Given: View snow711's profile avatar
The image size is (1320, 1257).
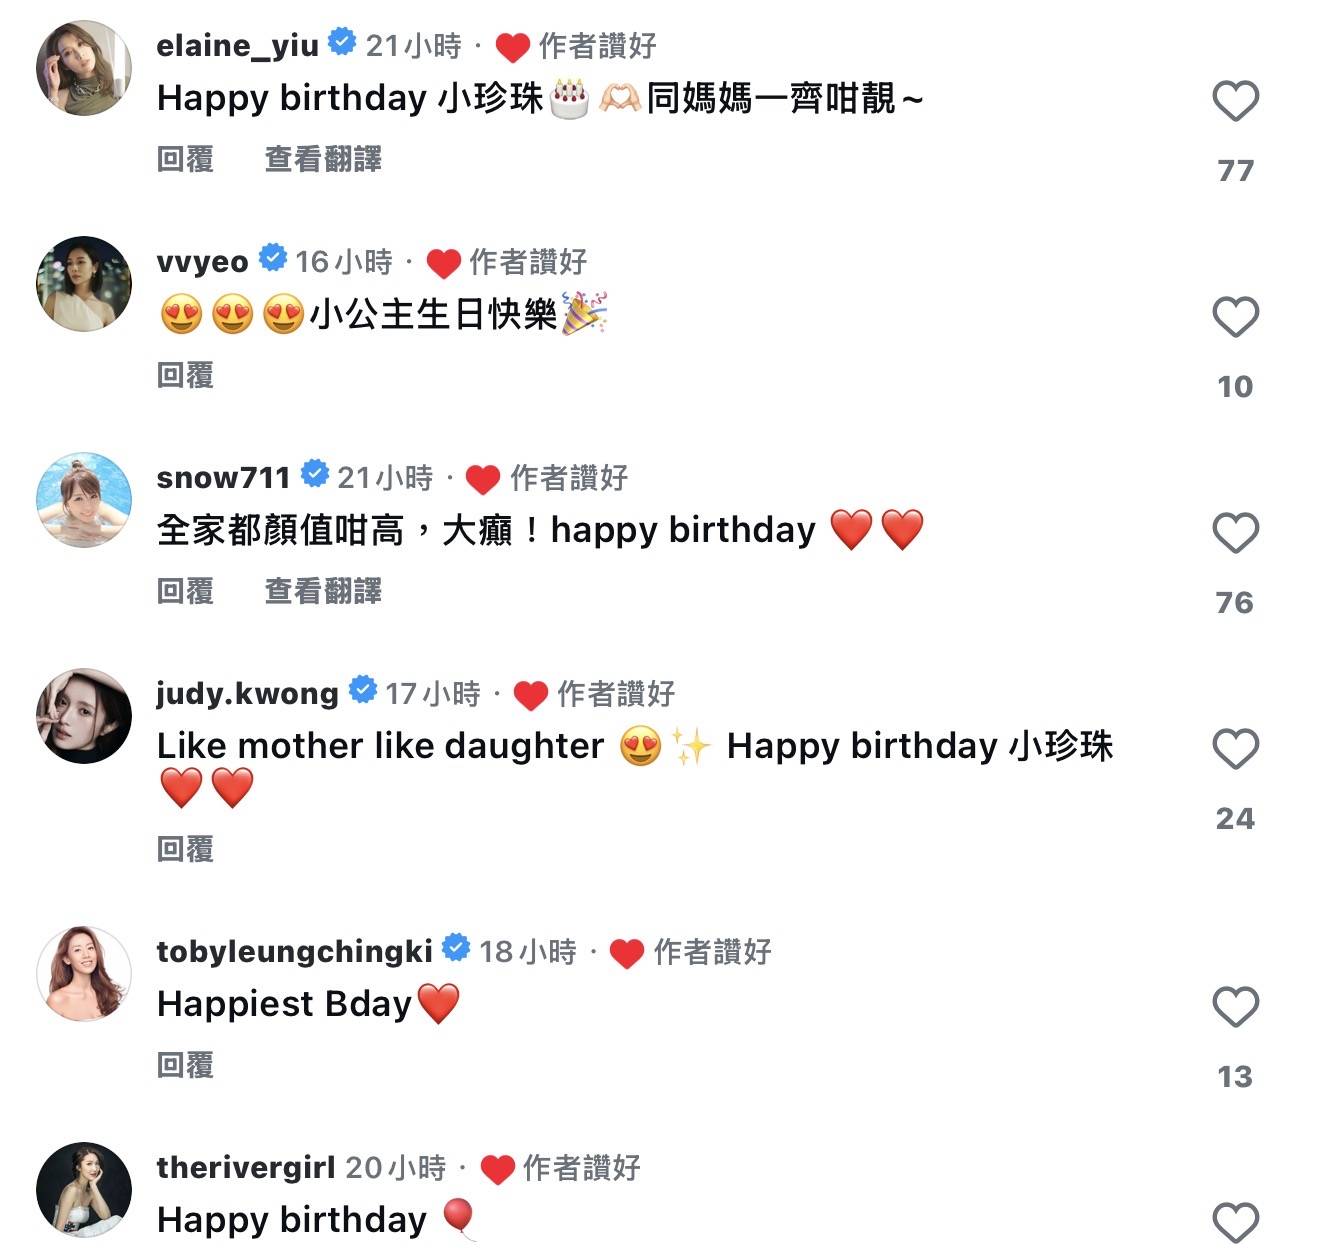Looking at the screenshot, I should click(x=84, y=500).
